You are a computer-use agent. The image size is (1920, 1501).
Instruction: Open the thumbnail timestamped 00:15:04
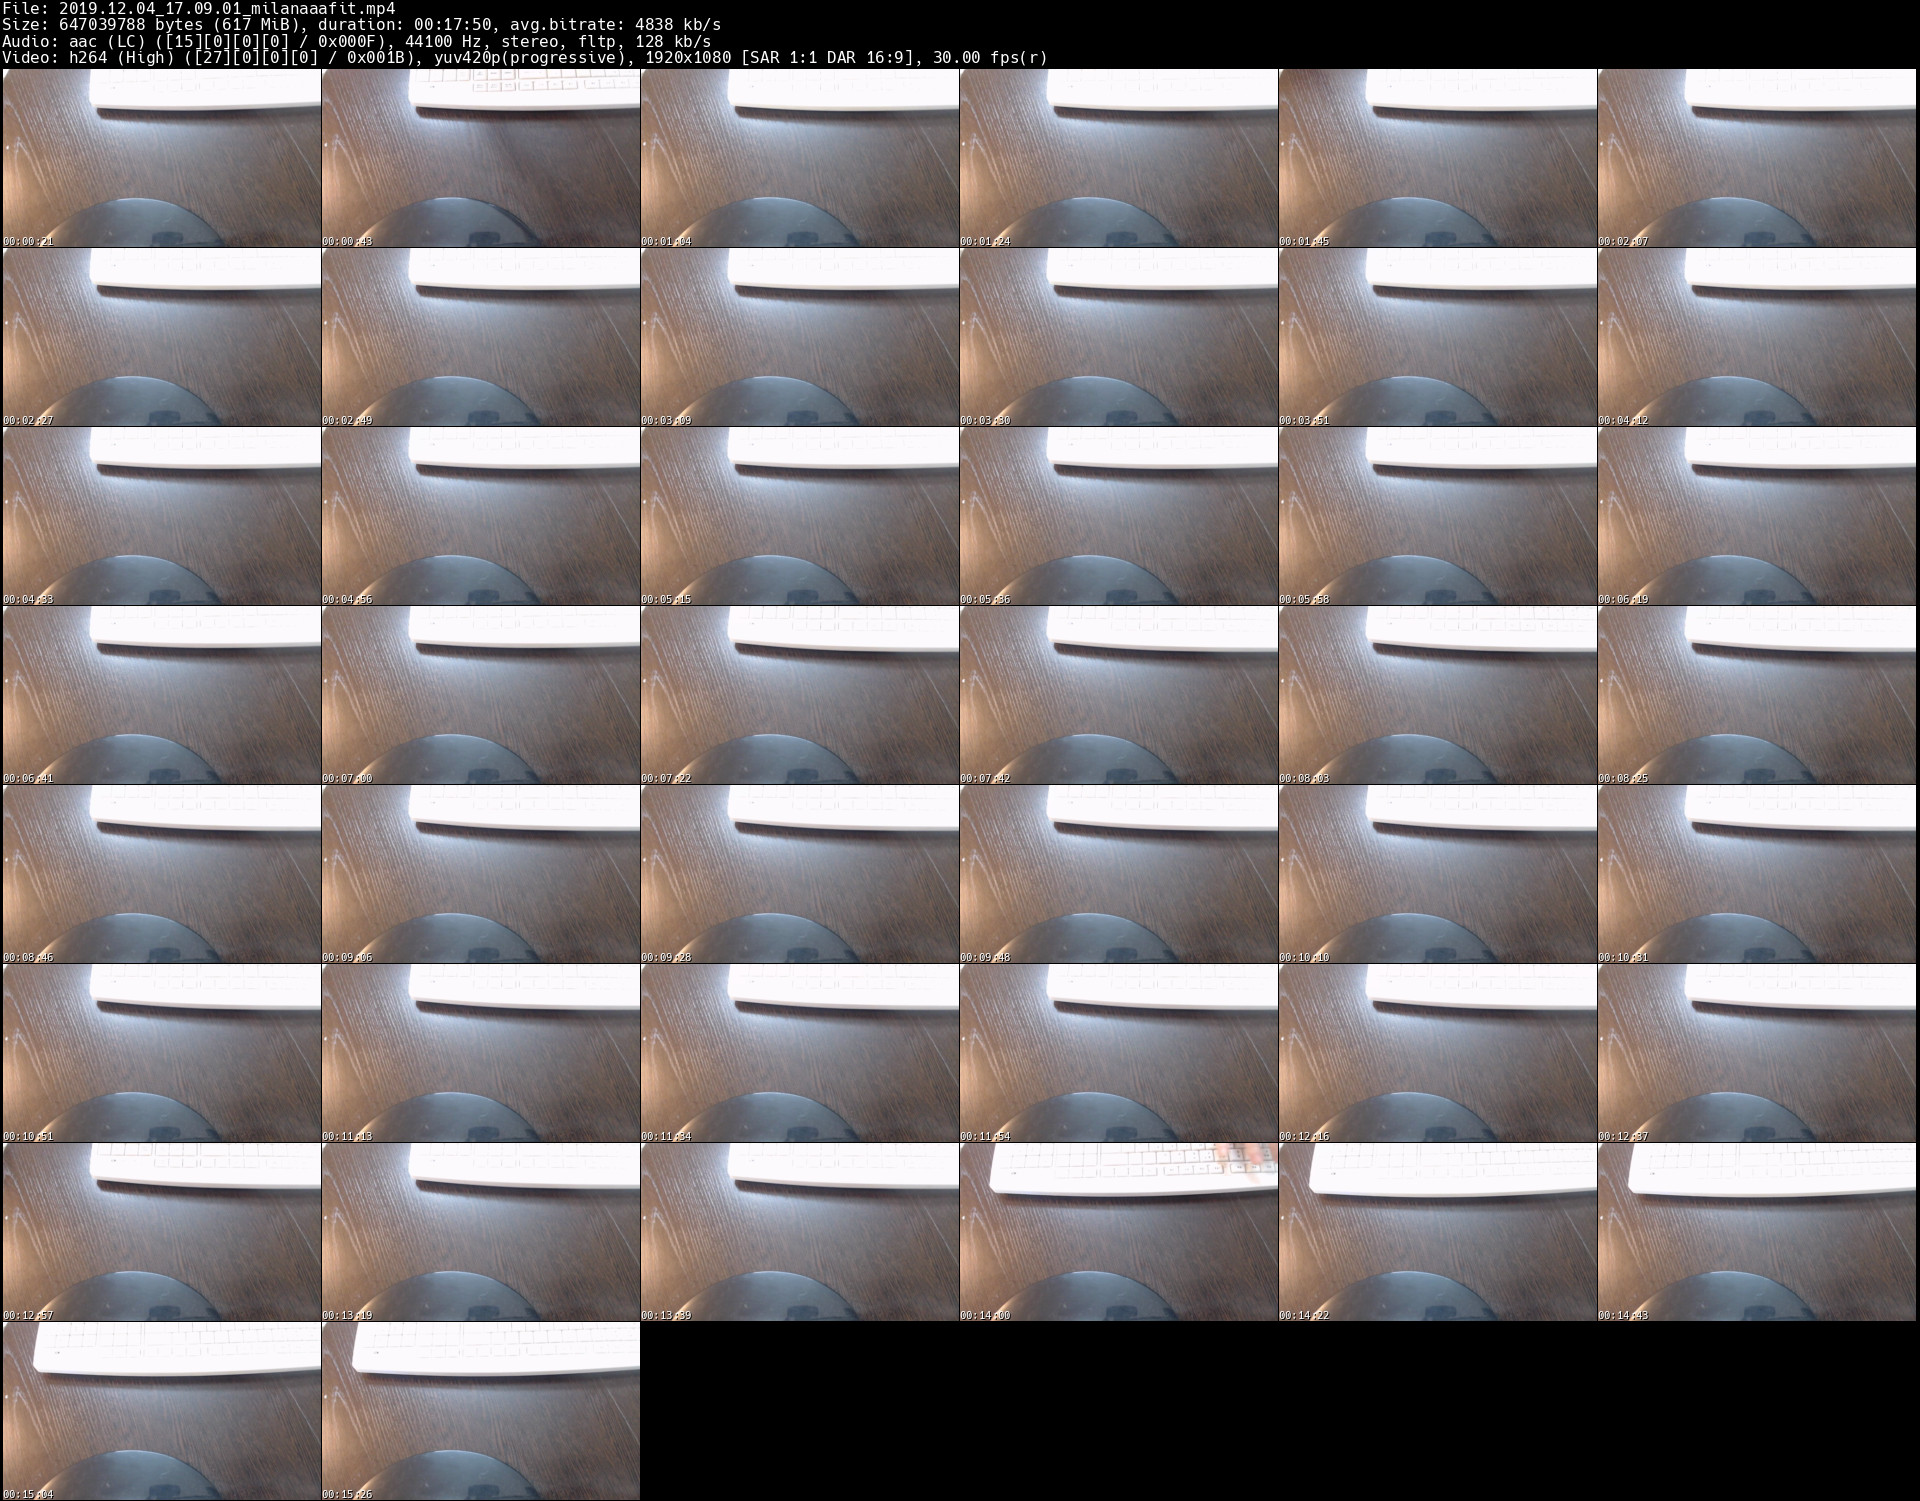tap(161, 1411)
